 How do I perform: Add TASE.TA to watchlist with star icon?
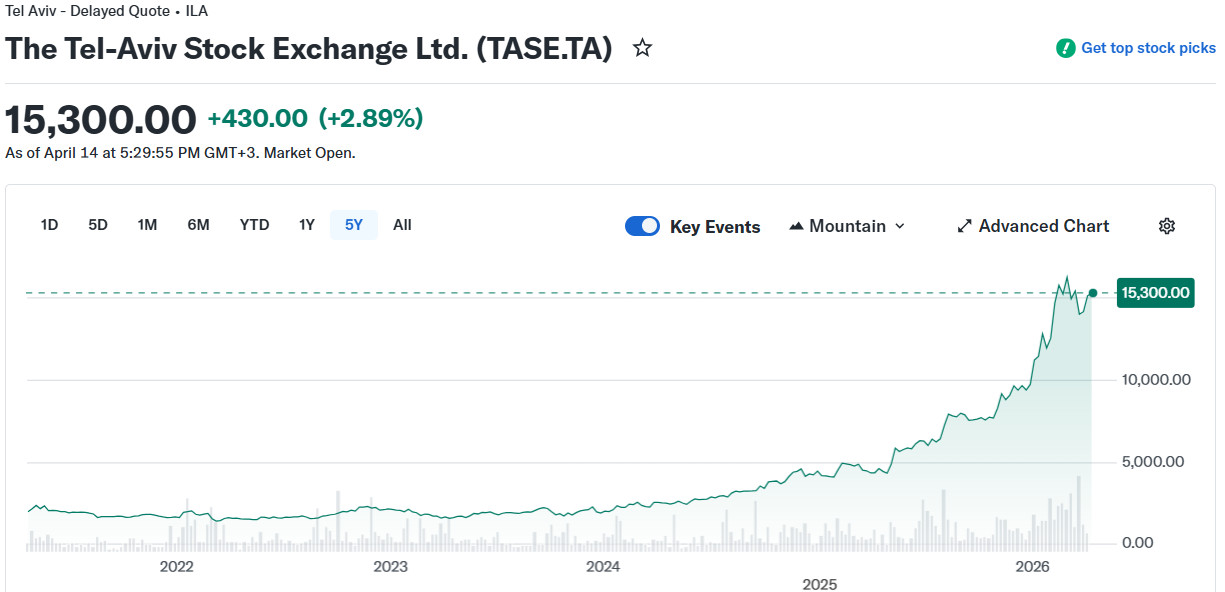pos(642,48)
